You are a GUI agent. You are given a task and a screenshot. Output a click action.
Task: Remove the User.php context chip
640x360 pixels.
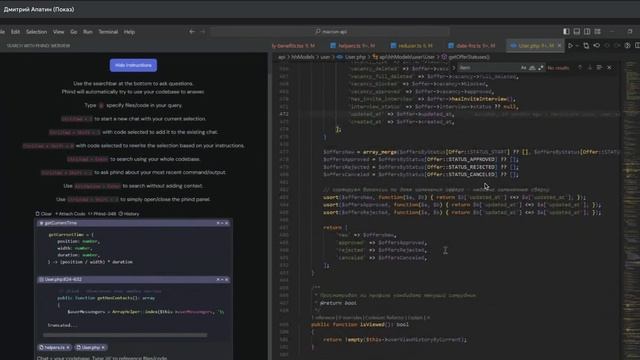tap(103, 347)
